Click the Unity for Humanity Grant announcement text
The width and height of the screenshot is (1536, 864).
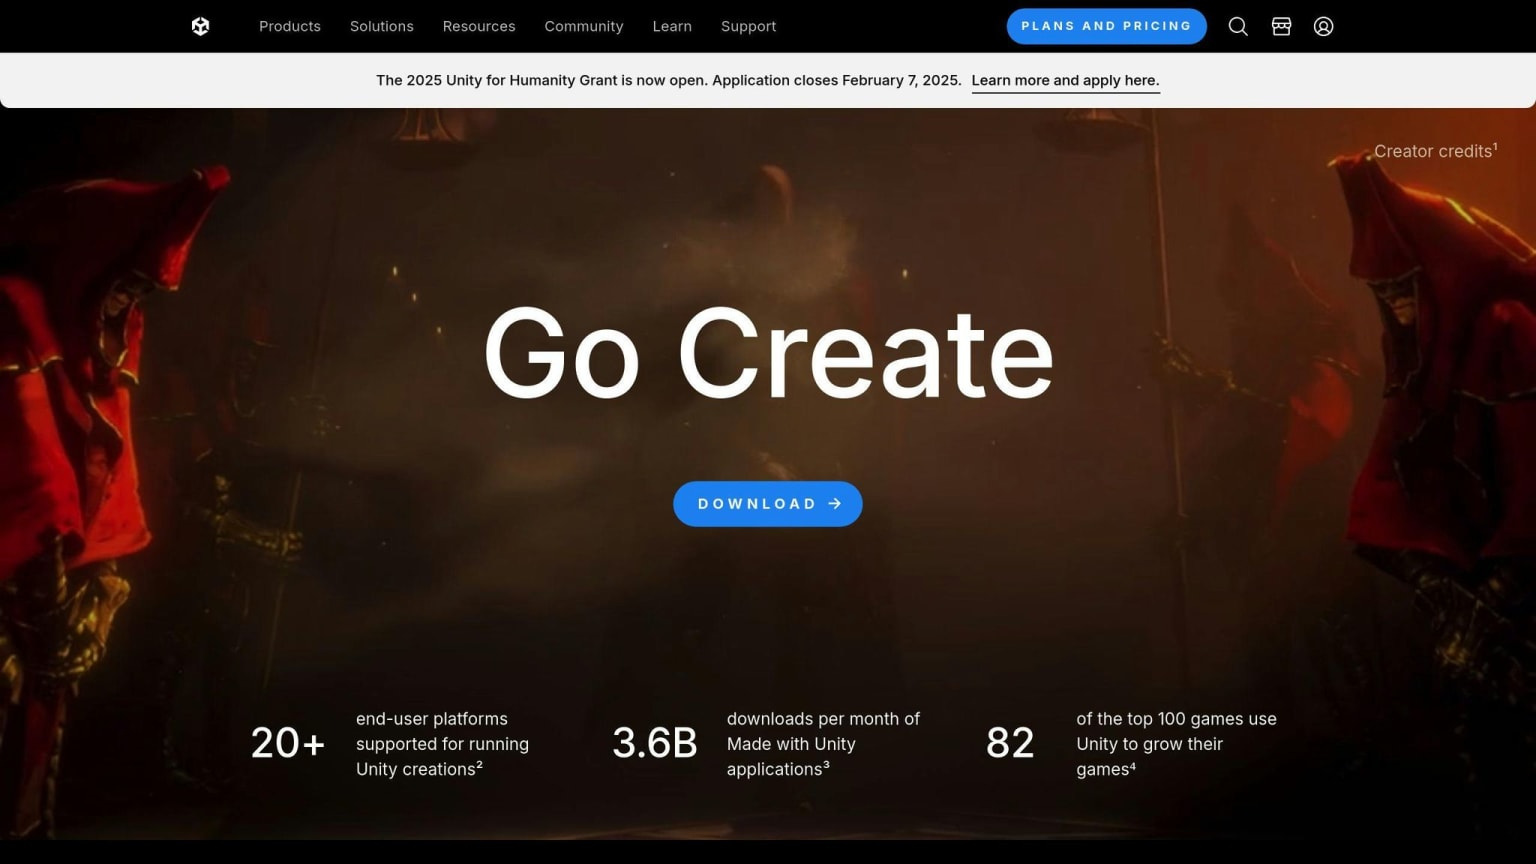pyautogui.click(x=668, y=80)
